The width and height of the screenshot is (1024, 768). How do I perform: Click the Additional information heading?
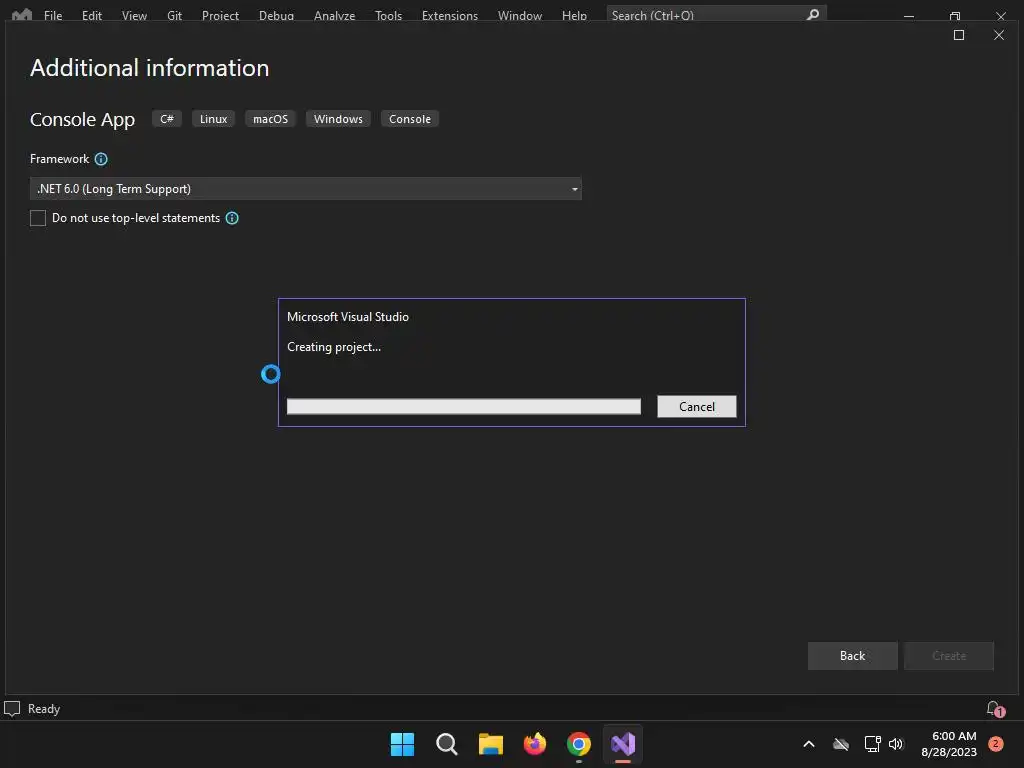tap(150, 68)
